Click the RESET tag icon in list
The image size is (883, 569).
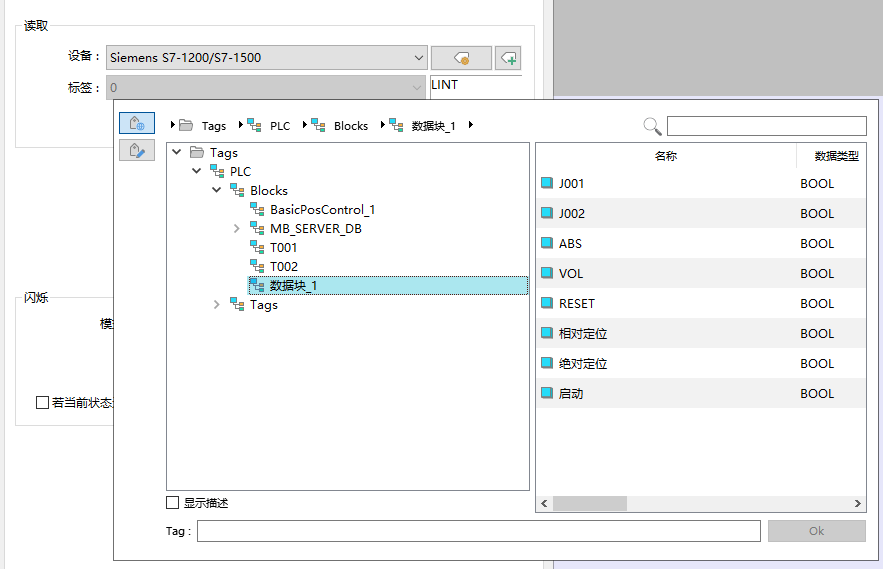tap(547, 303)
